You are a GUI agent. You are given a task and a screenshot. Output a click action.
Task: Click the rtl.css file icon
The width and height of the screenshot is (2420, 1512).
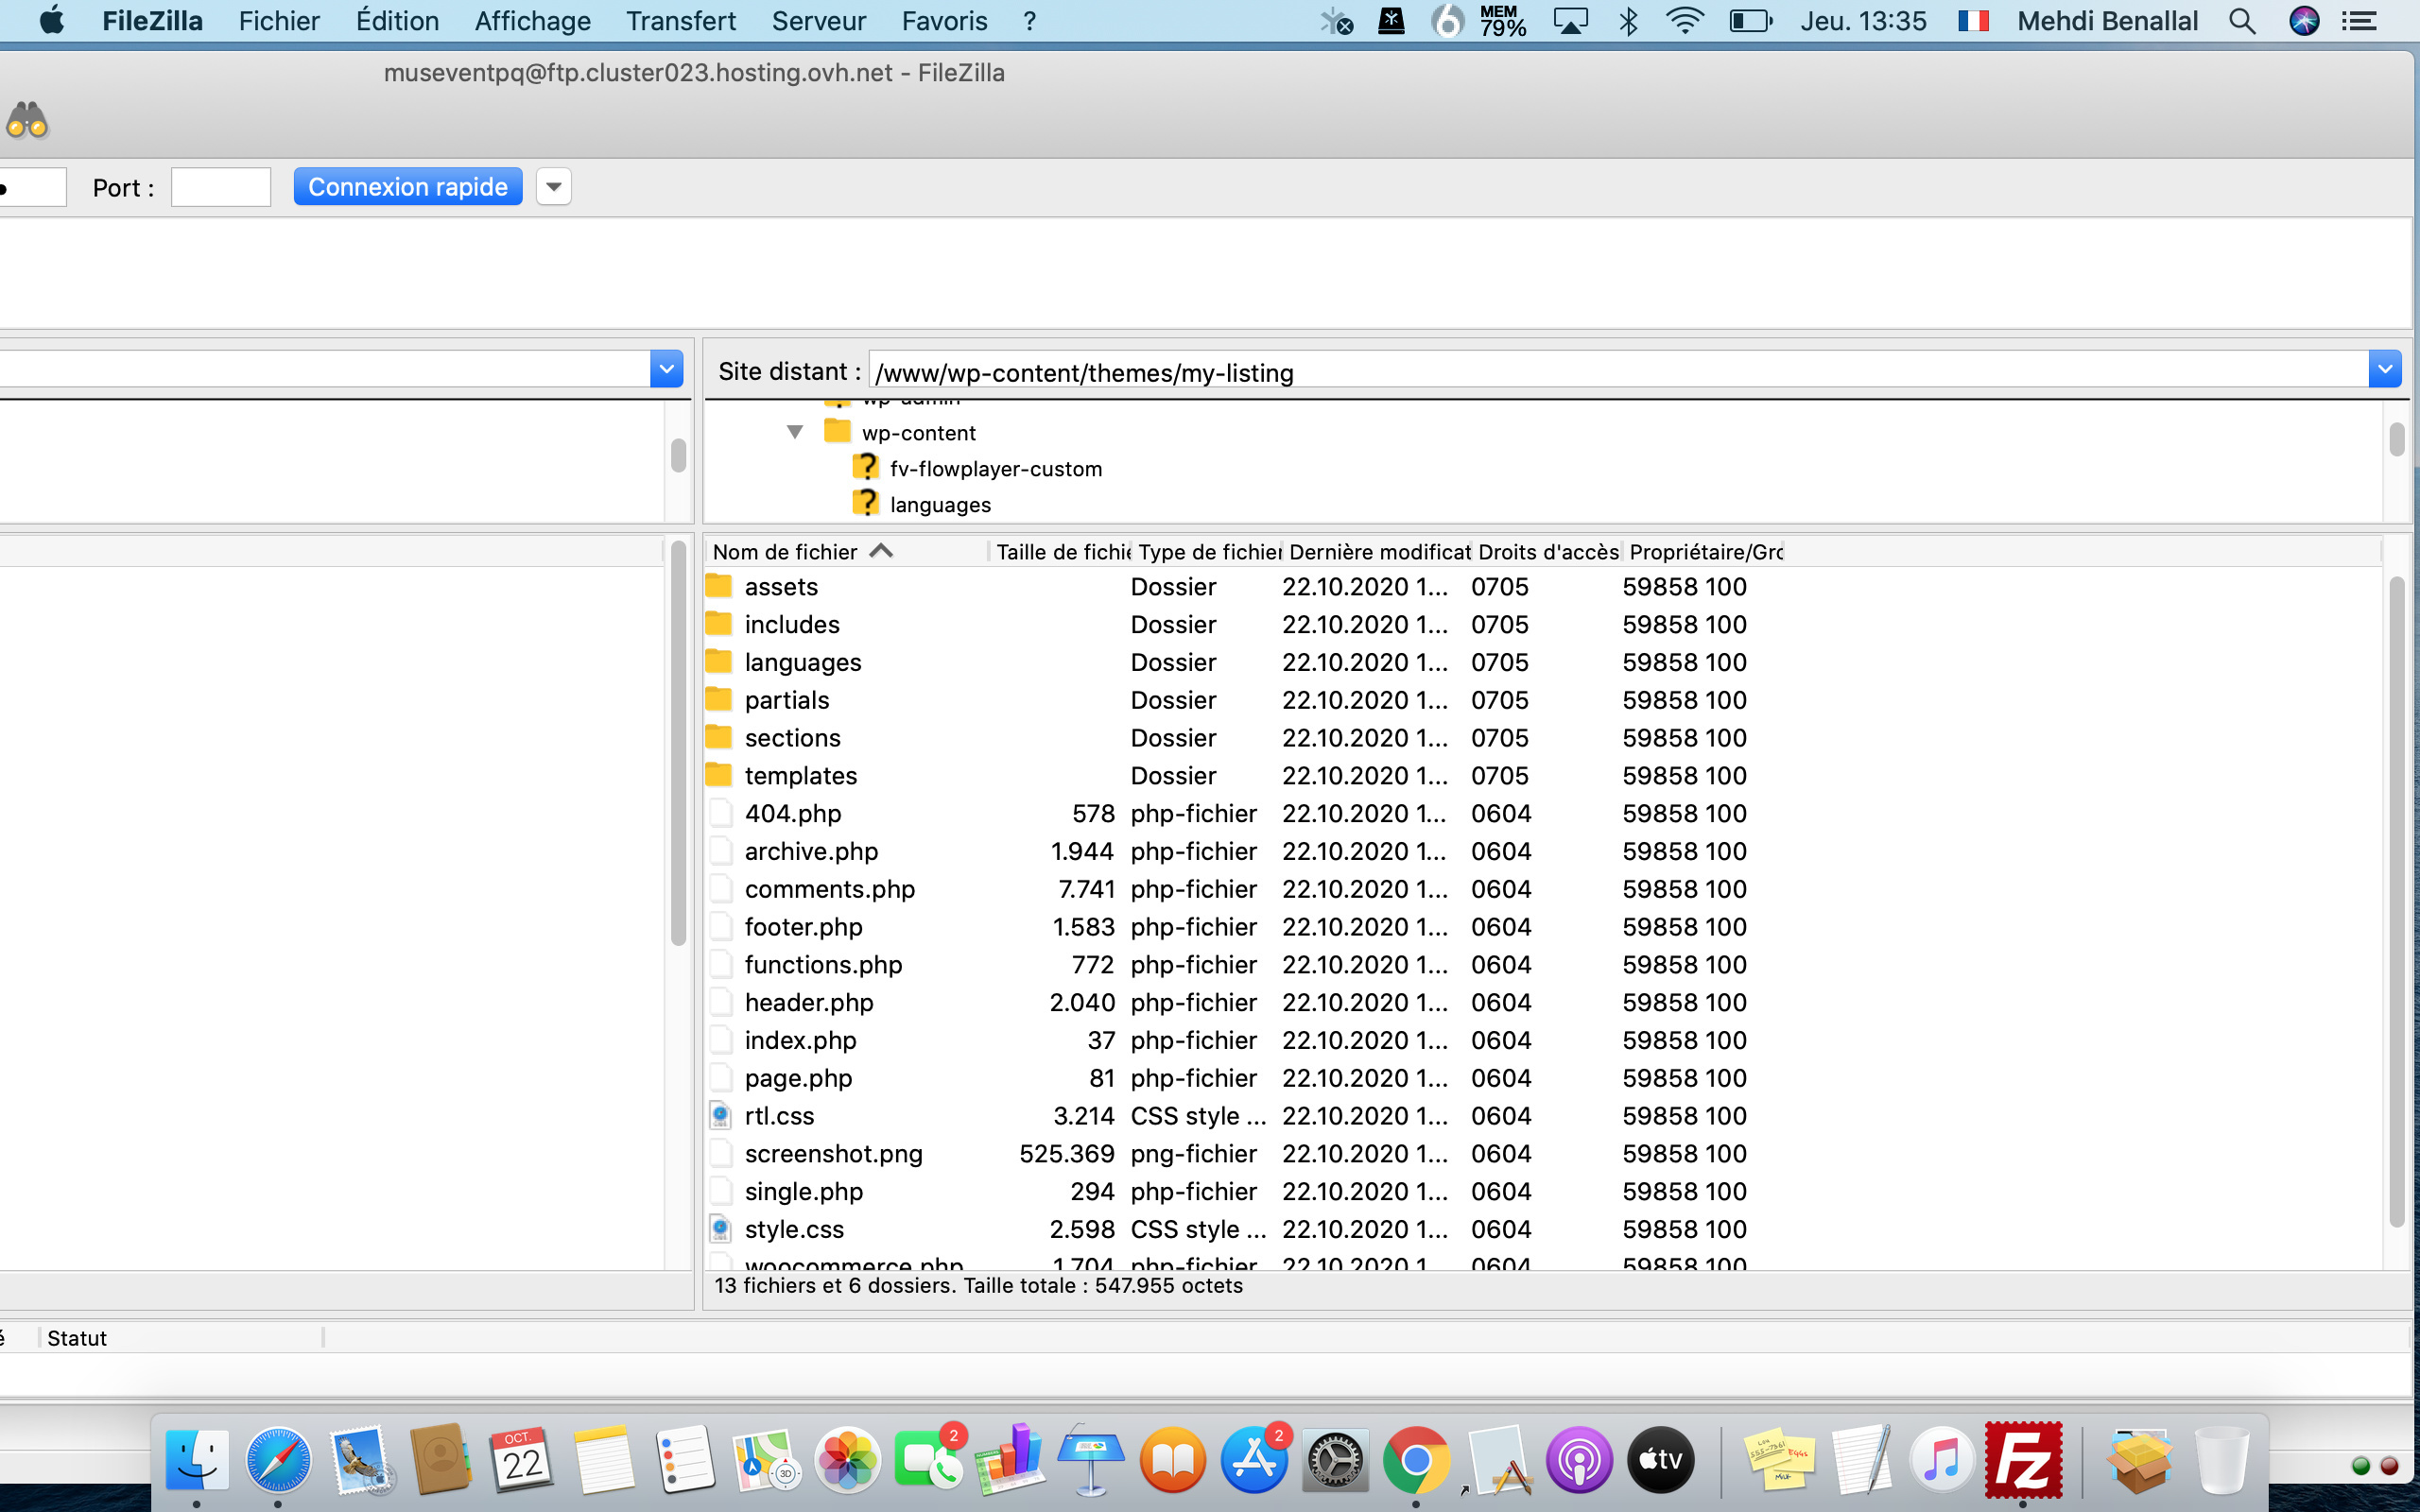[720, 1116]
